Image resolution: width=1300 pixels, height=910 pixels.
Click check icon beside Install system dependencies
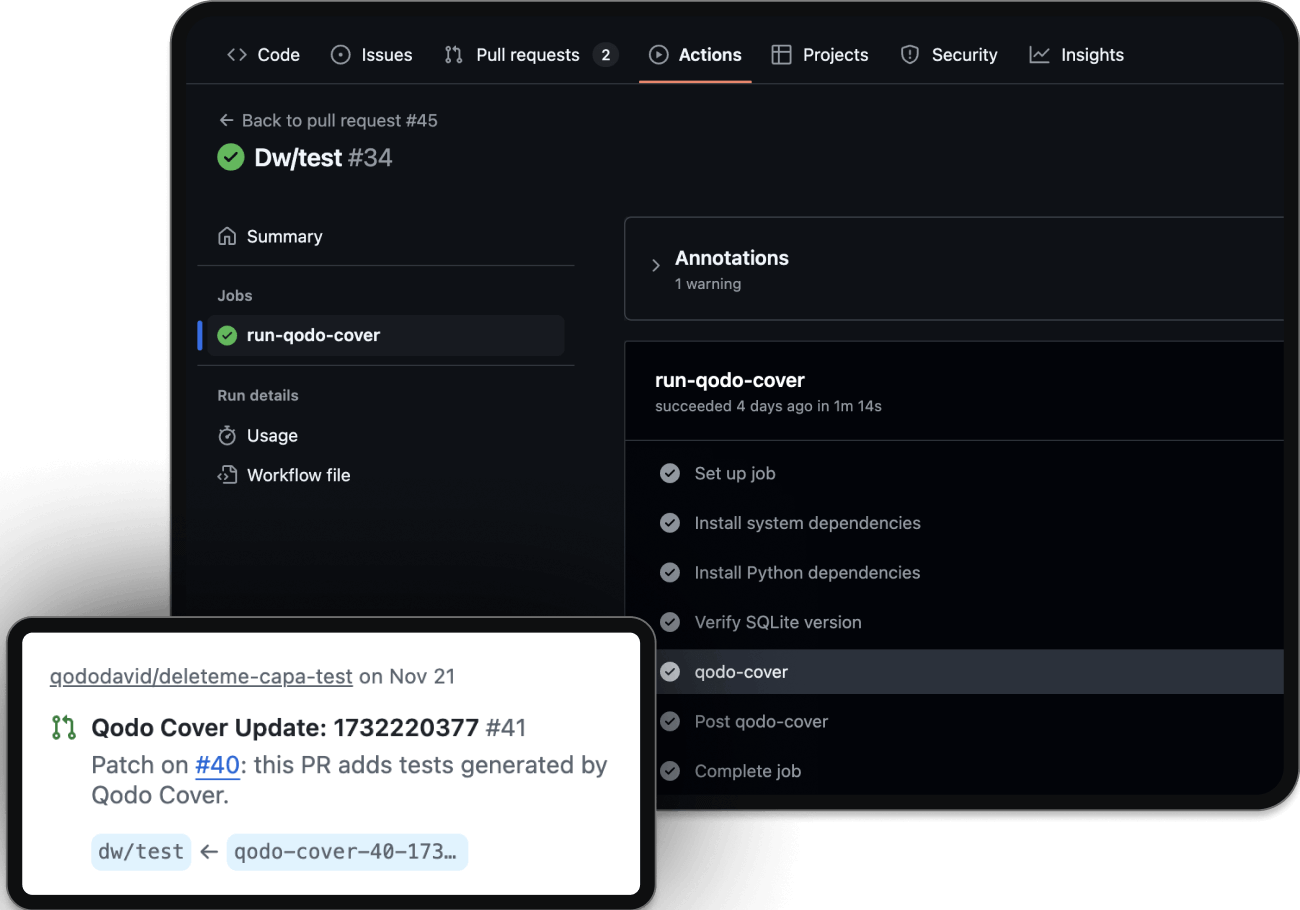(670, 523)
